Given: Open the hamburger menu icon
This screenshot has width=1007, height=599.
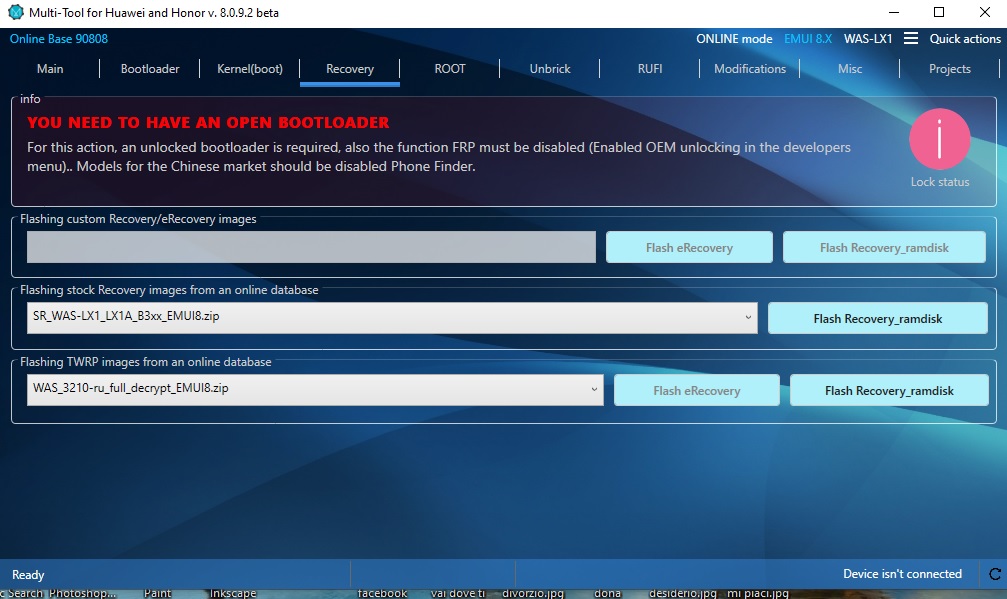Looking at the screenshot, I should point(911,39).
